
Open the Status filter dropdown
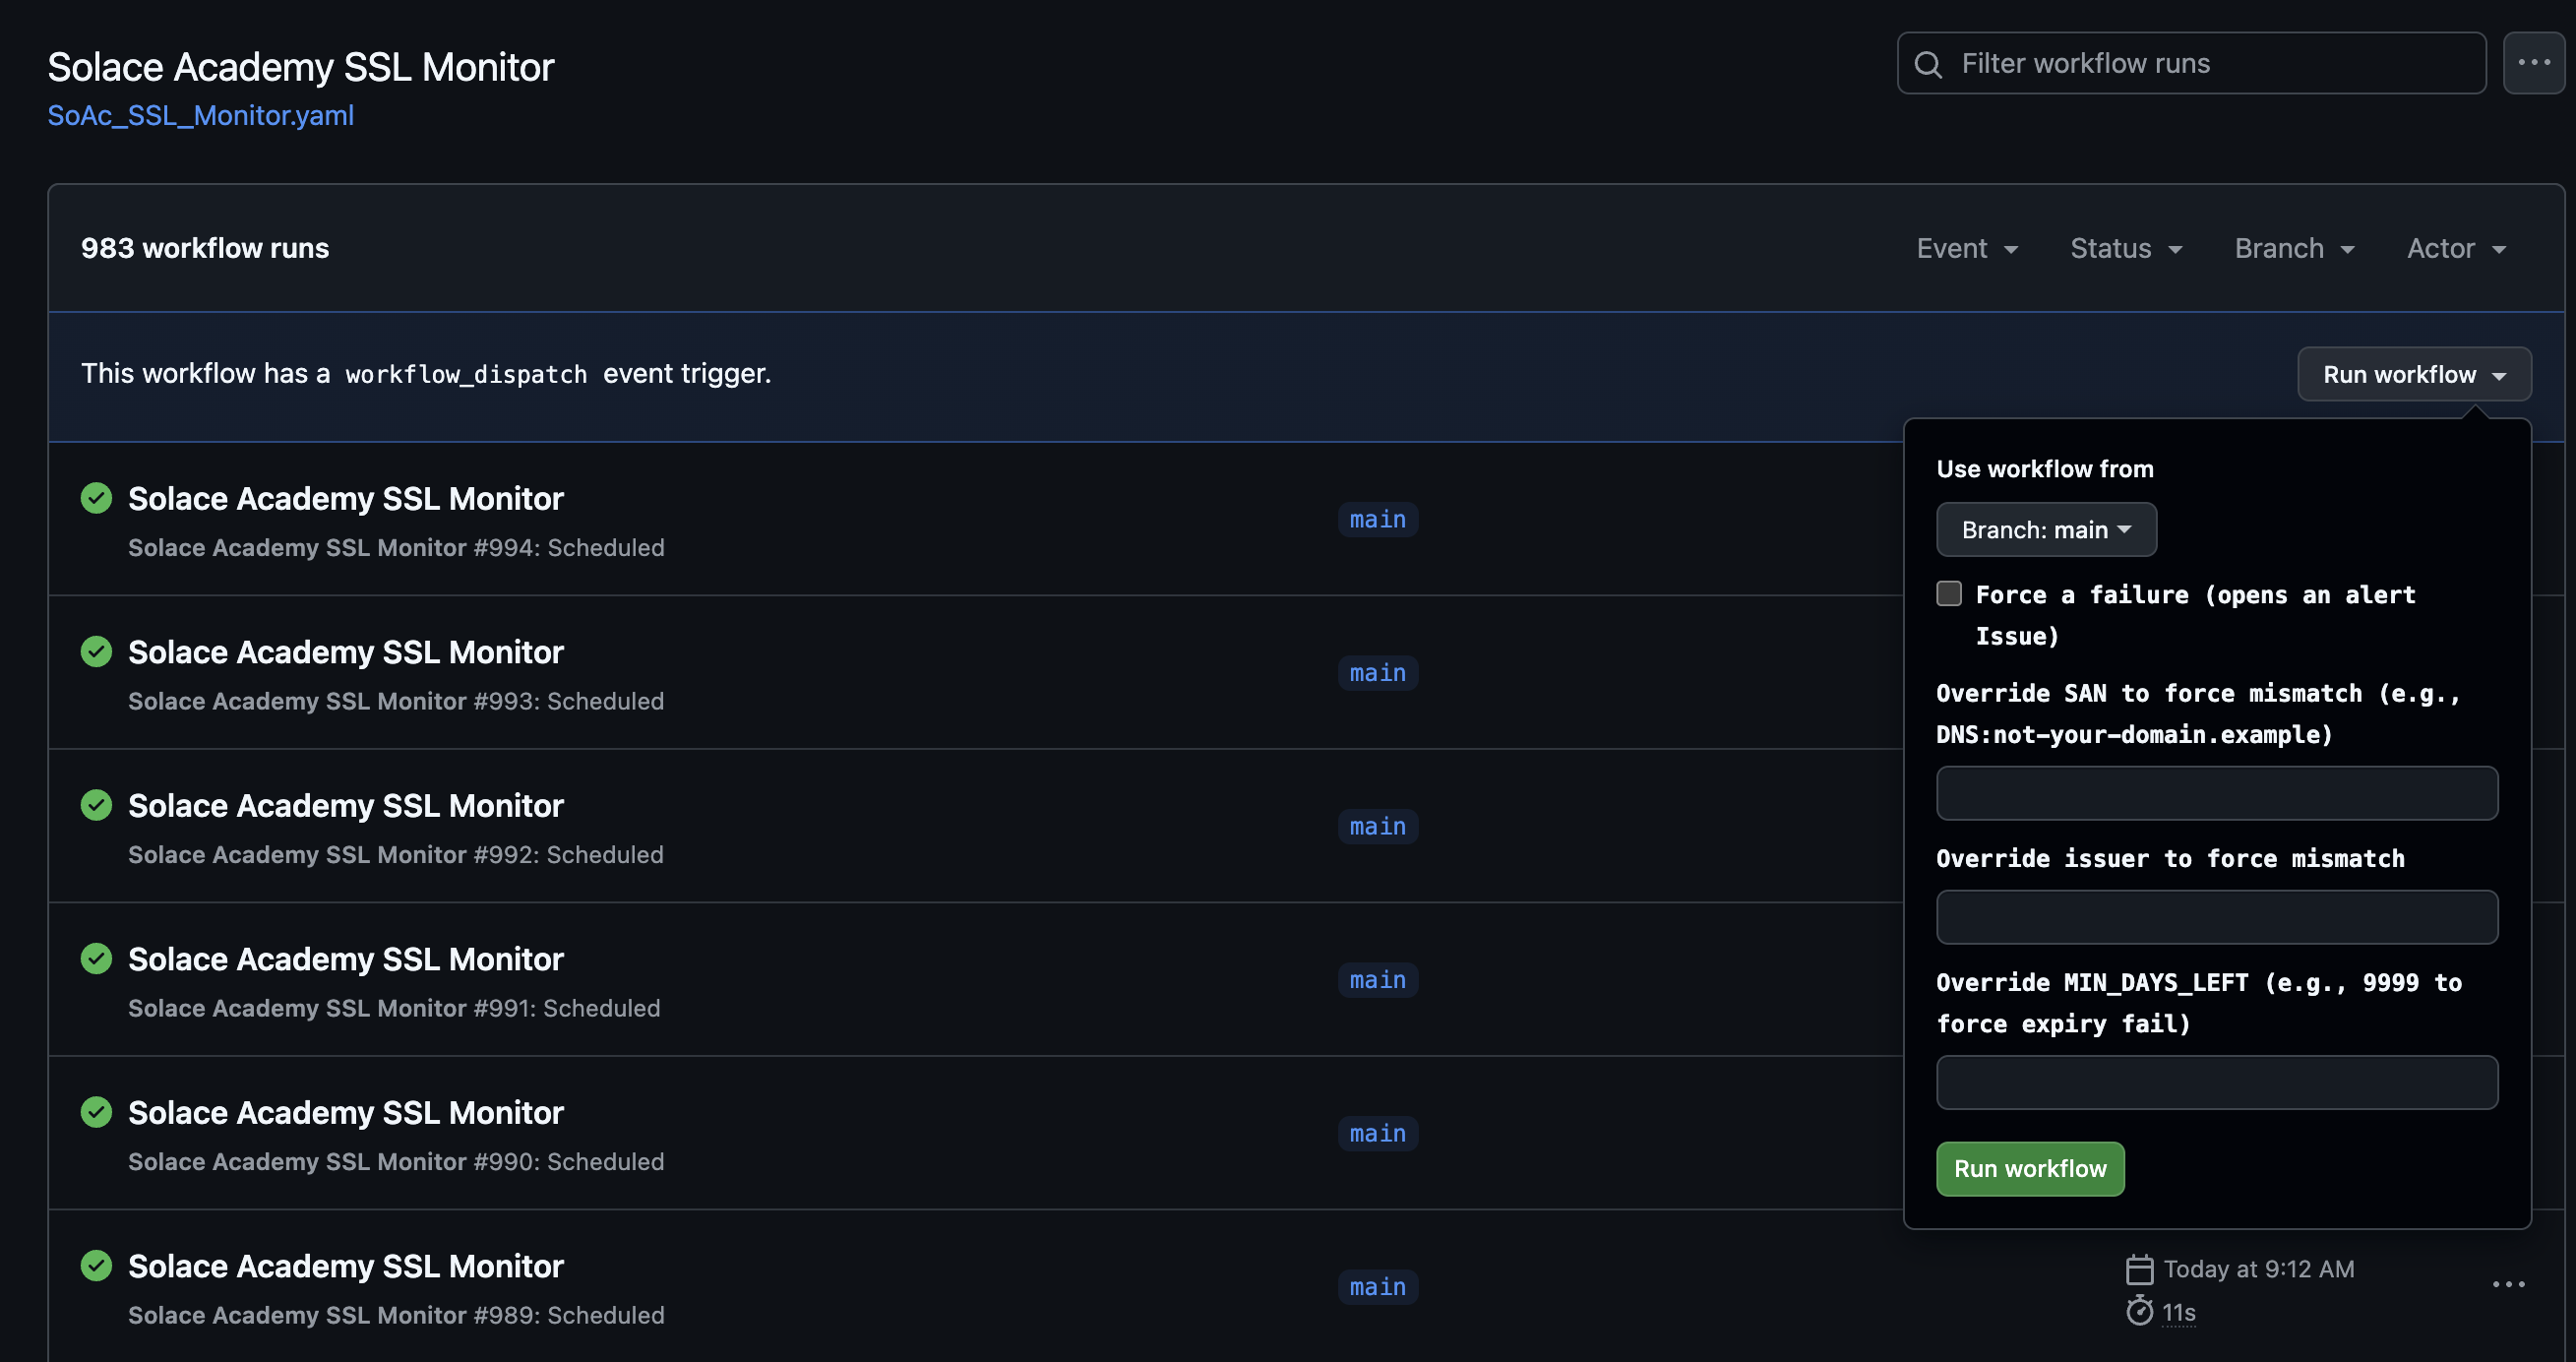coord(2126,248)
